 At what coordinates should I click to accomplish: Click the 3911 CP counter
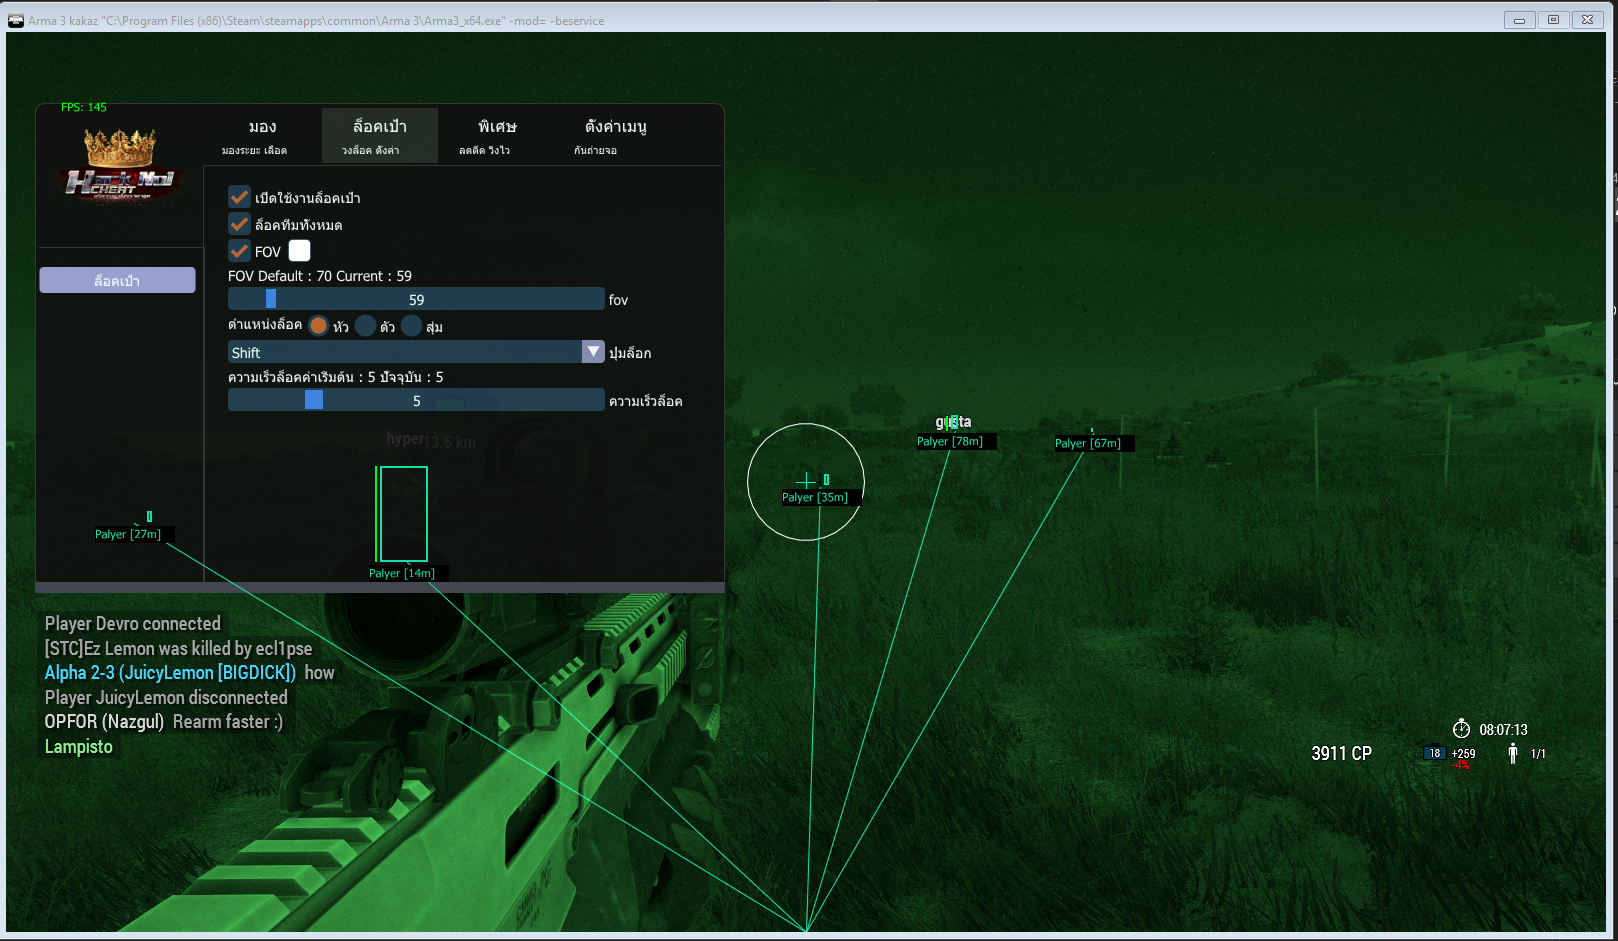[1341, 753]
